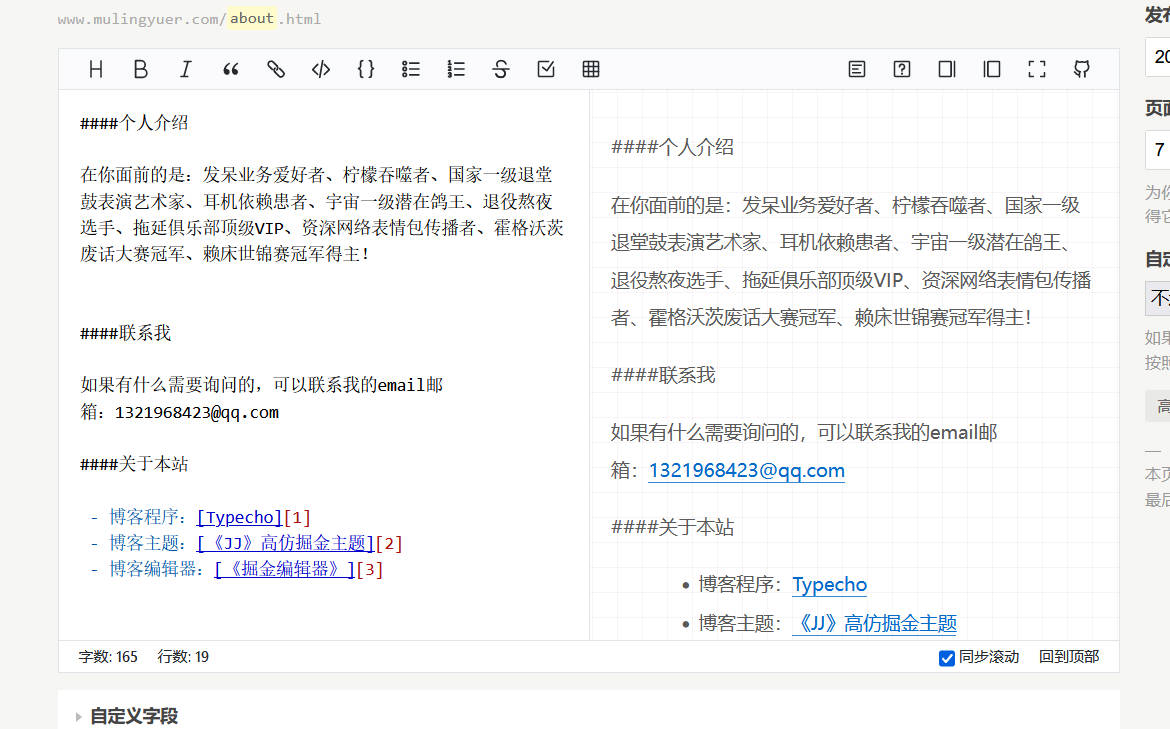Toggle bold formatting in the toolbar
Viewport: 1170px width, 729px height.
point(141,69)
